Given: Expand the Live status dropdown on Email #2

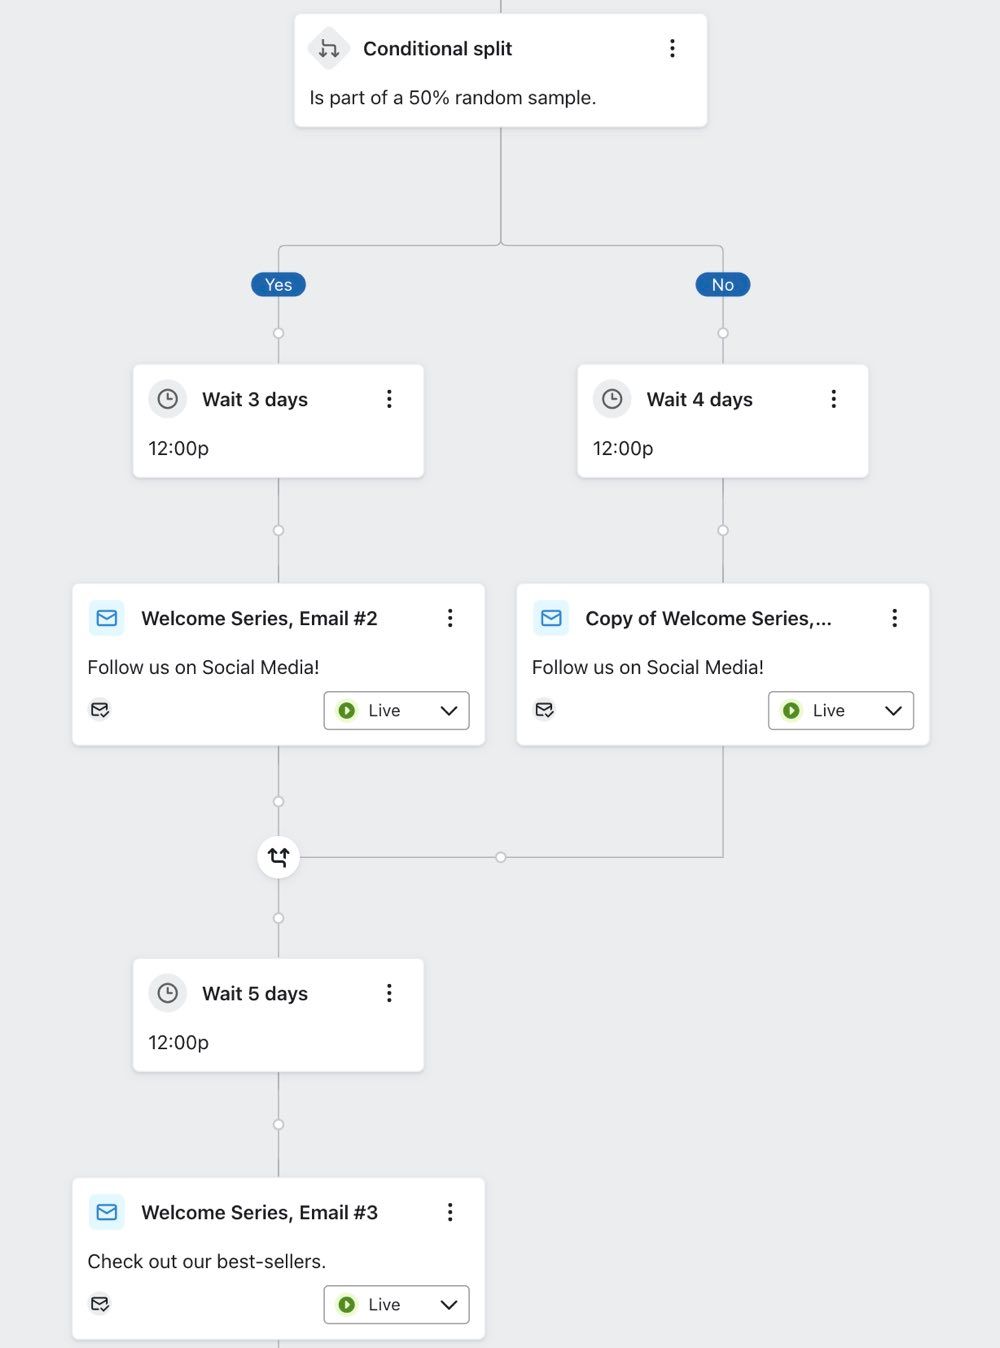Looking at the screenshot, I should click(x=448, y=710).
